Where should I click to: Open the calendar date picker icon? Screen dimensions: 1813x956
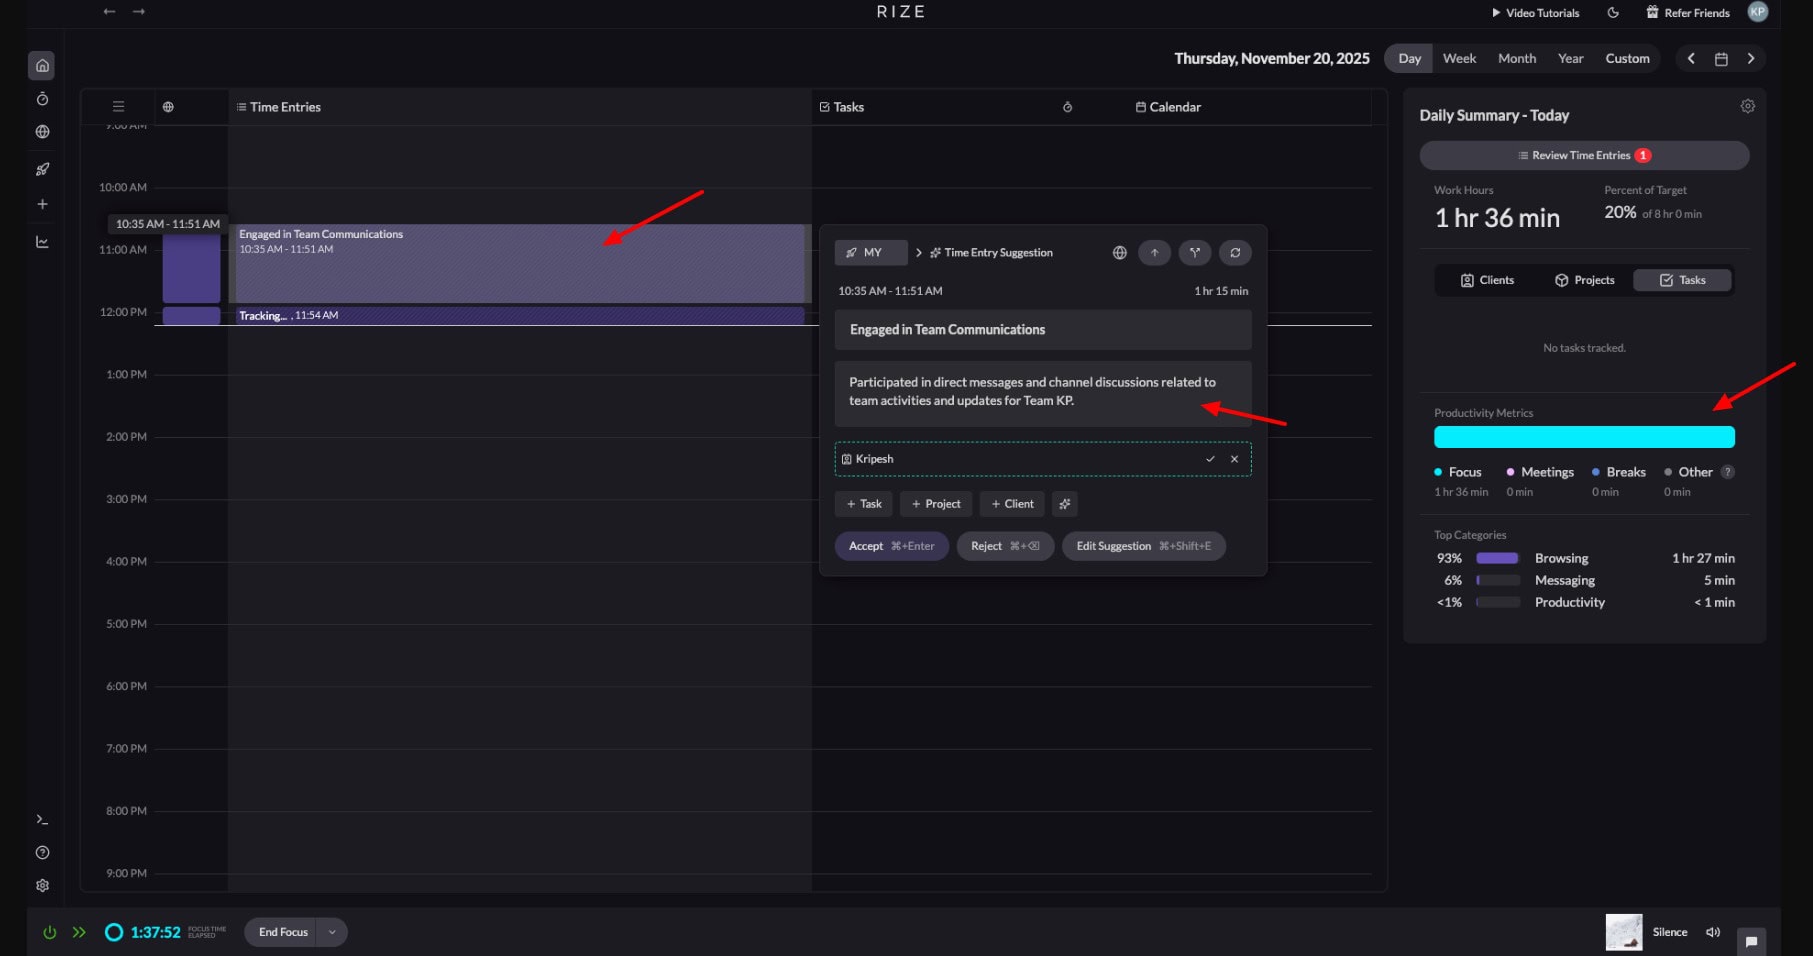pos(1721,59)
